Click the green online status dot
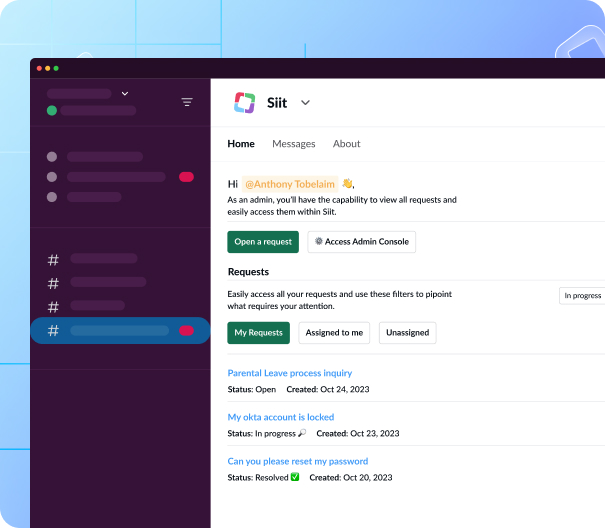The height and width of the screenshot is (528, 605). click(52, 111)
